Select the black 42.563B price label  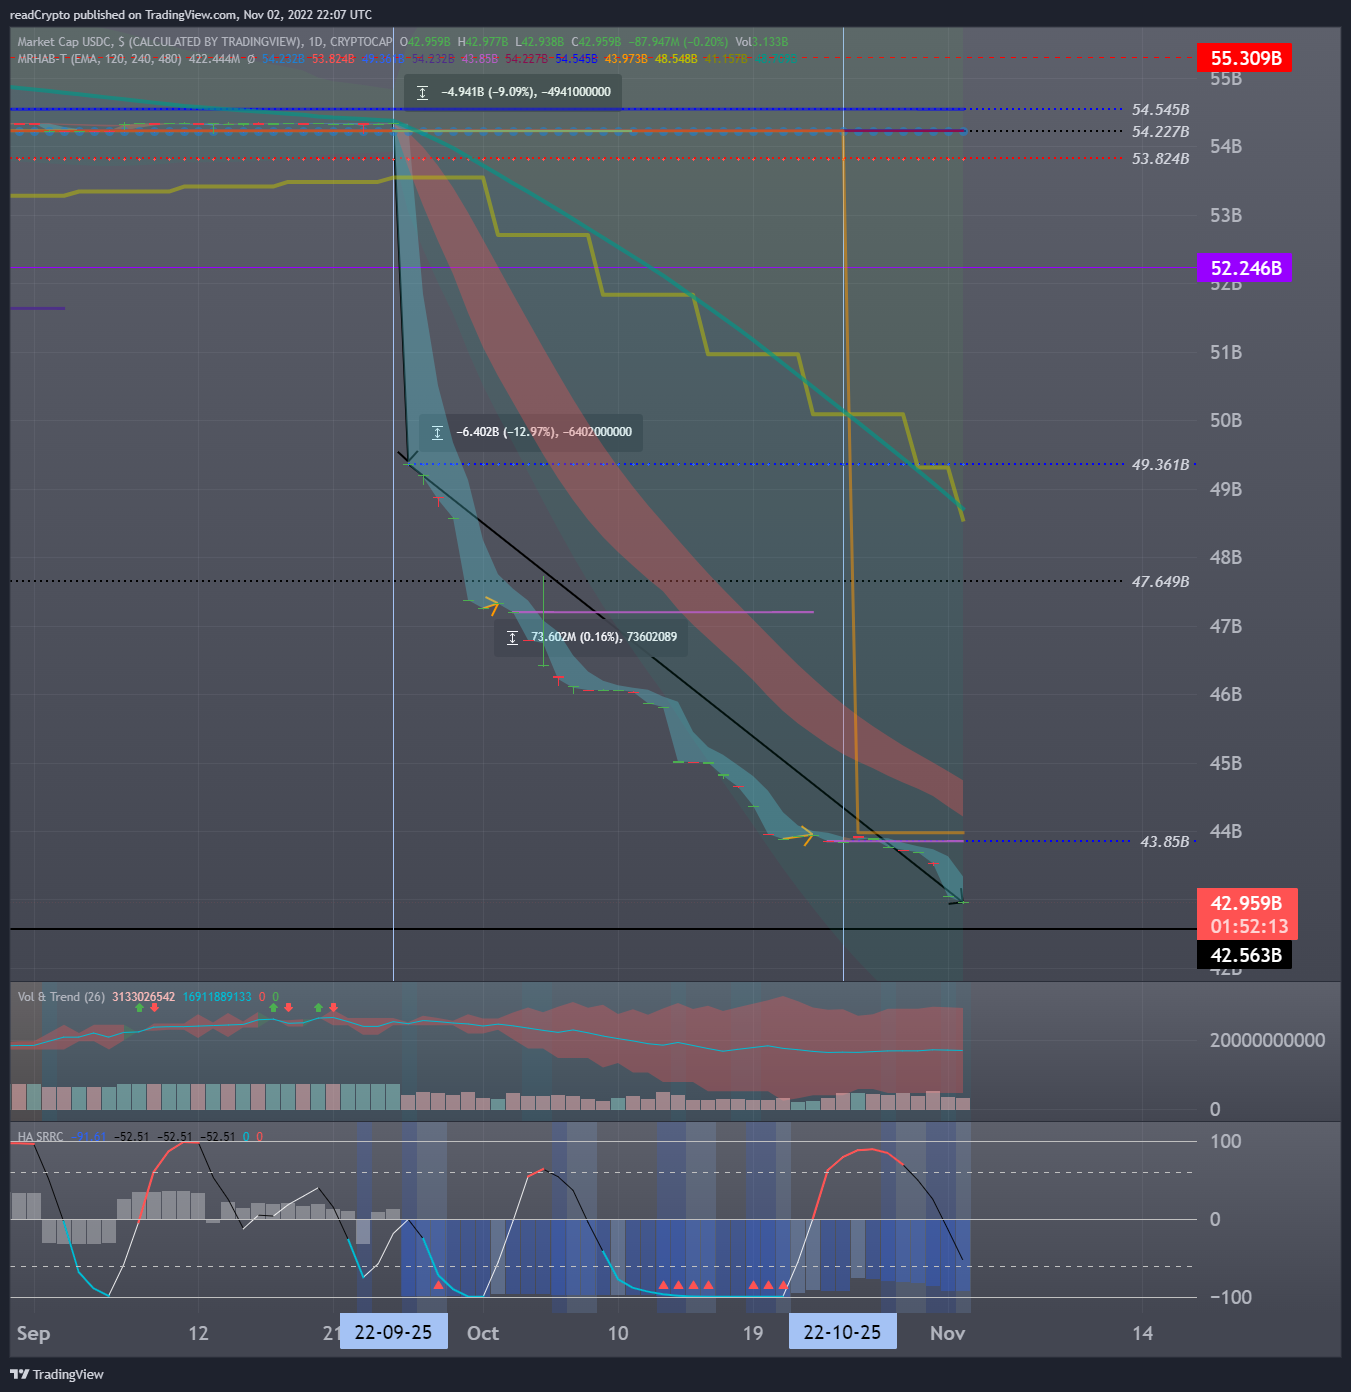click(x=1245, y=955)
